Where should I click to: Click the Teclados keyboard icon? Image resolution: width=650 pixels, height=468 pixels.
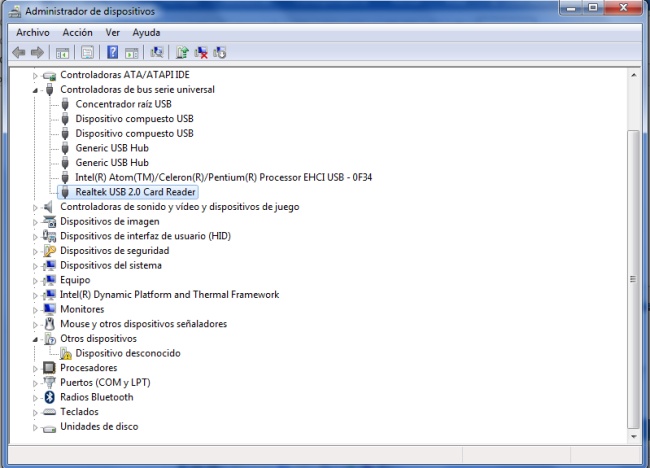(49, 412)
